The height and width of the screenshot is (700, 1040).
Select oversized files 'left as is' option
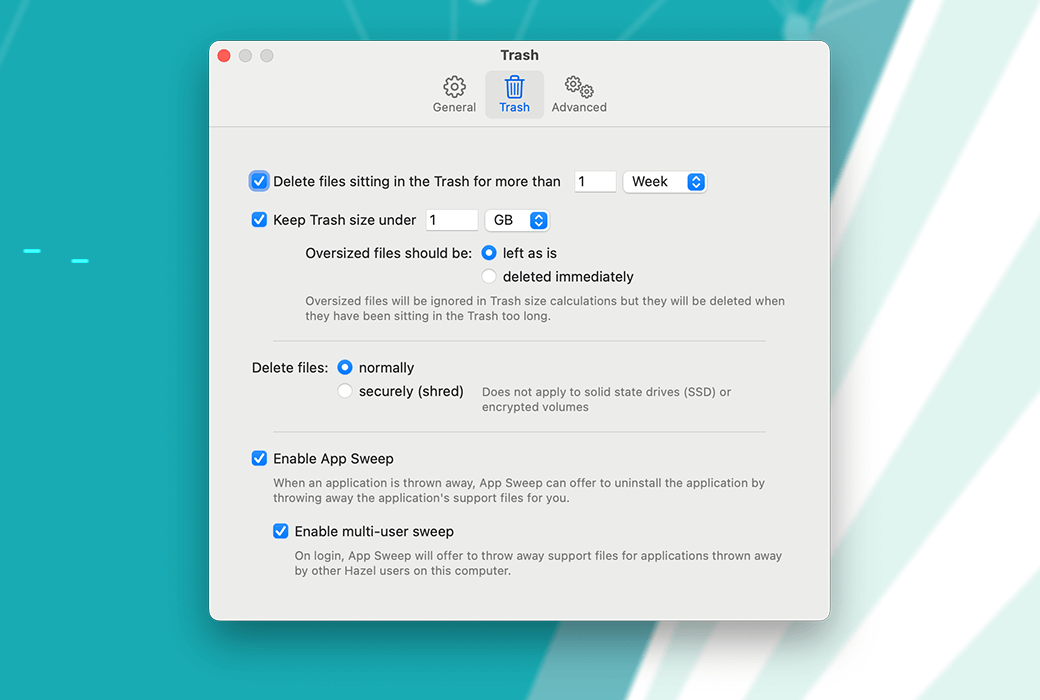point(489,253)
